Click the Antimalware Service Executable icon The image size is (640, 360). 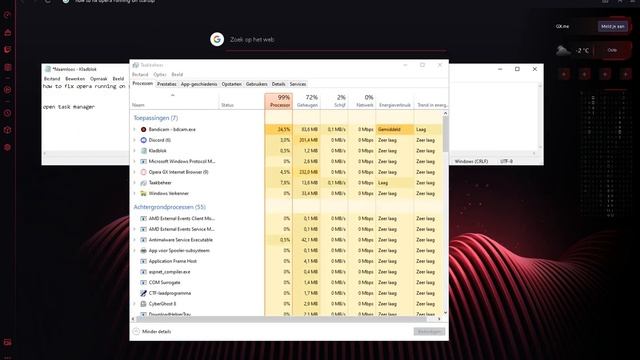[x=143, y=240]
